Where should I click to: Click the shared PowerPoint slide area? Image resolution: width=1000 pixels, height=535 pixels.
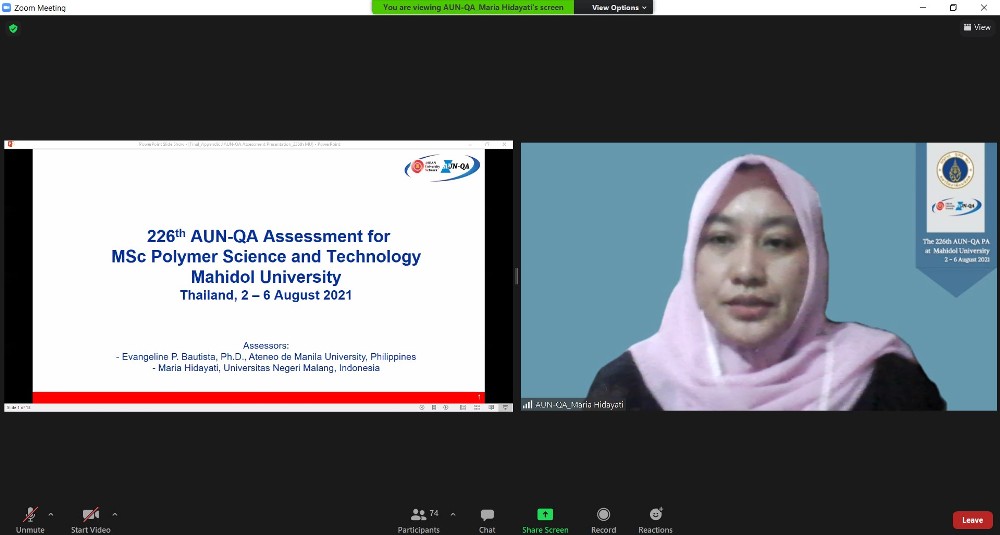[x=258, y=270]
